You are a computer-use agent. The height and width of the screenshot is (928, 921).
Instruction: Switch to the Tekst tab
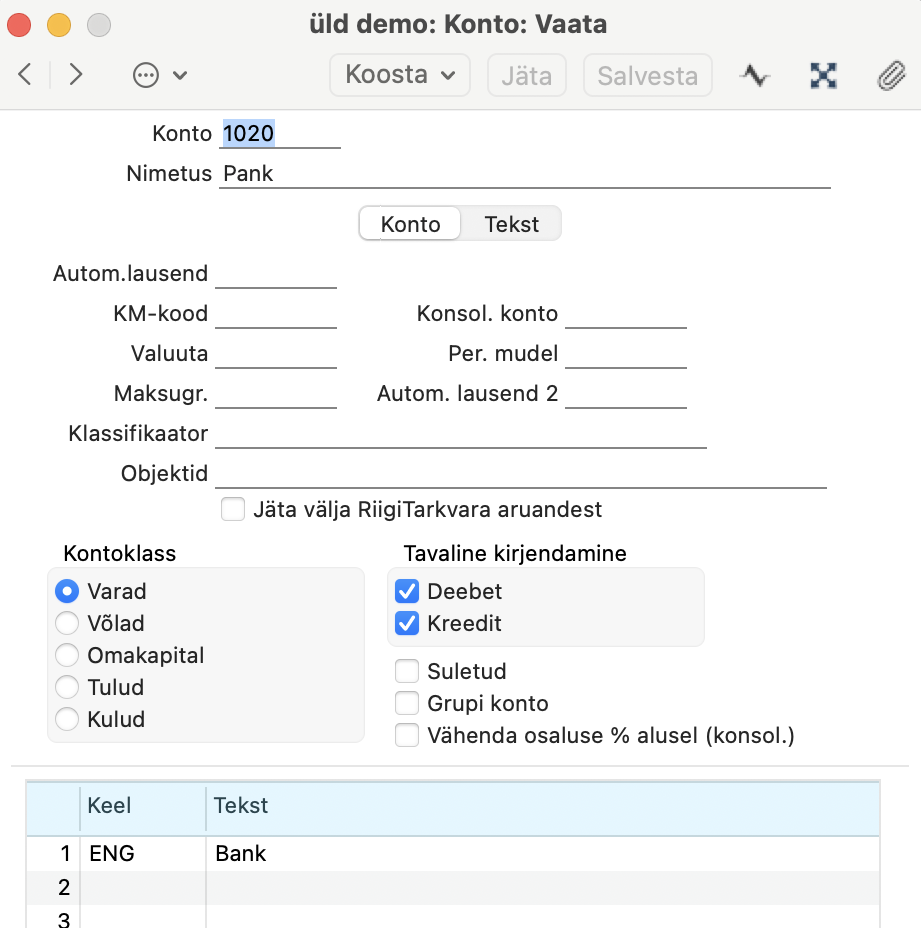coord(511,224)
